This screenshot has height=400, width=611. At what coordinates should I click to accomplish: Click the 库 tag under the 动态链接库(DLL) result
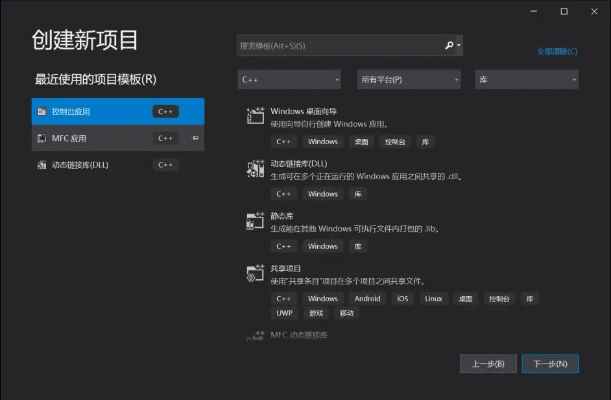coord(358,194)
